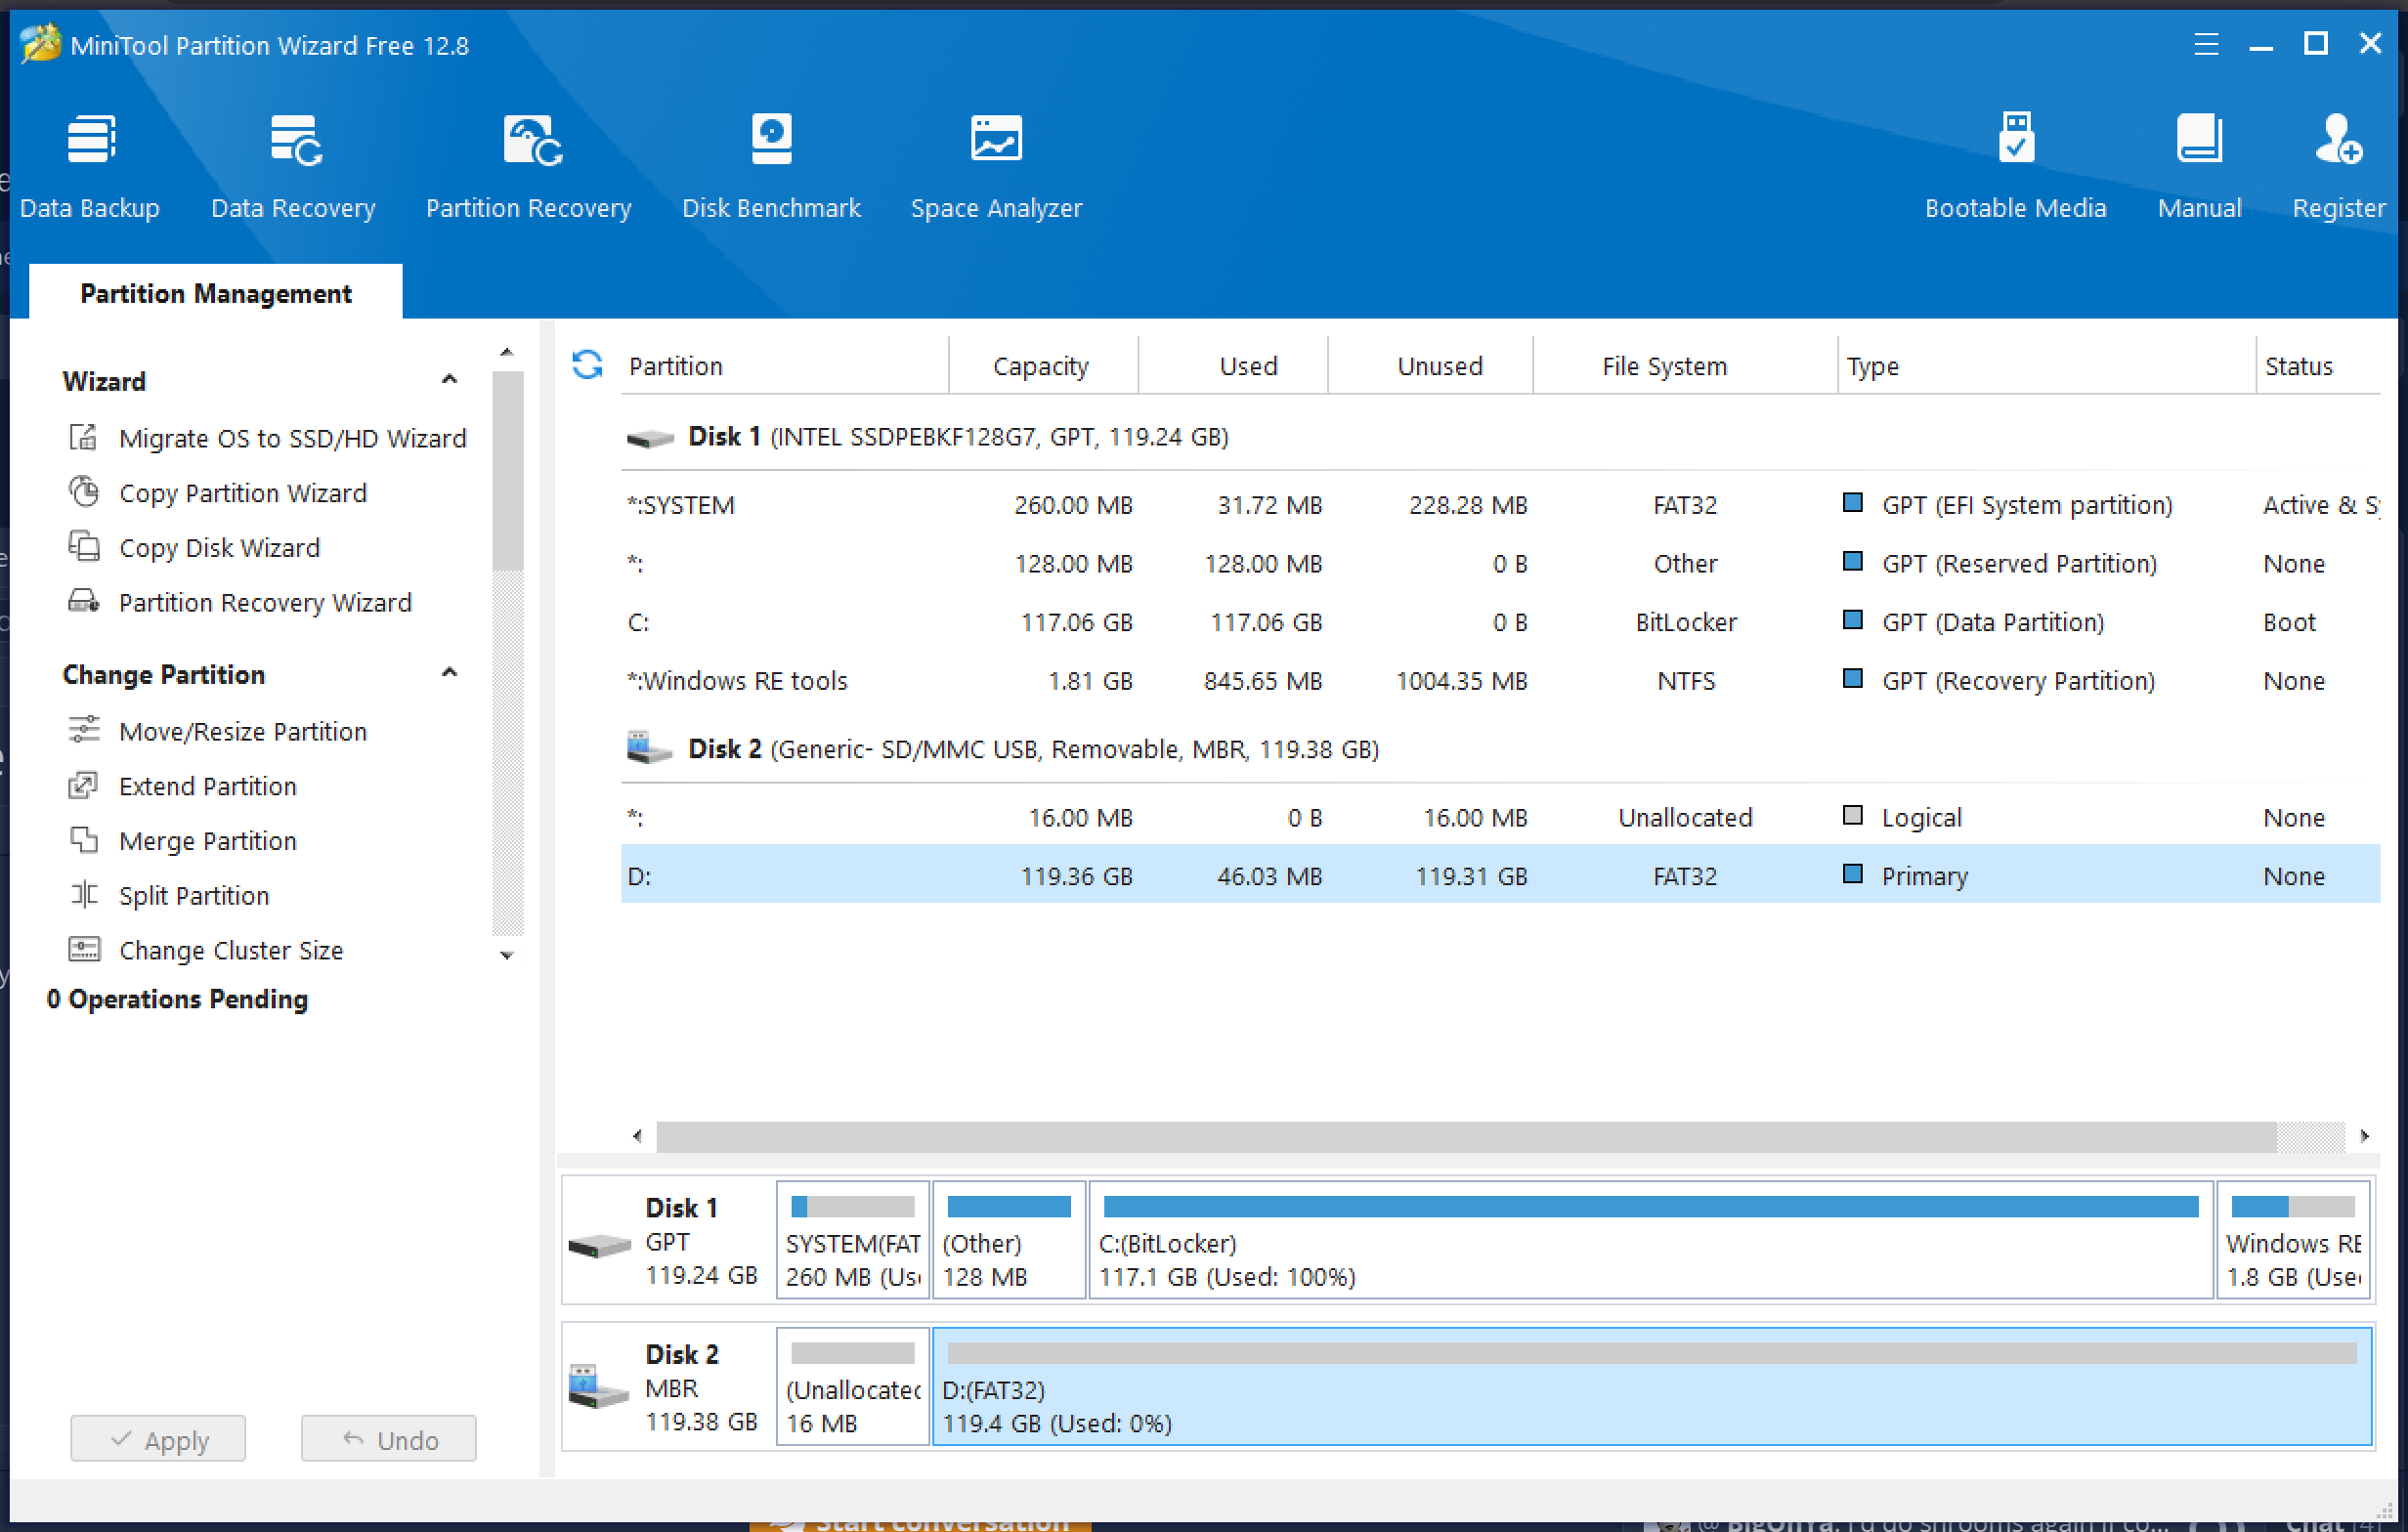
Task: Open the Space Analyzer tool
Action: pos(996,166)
